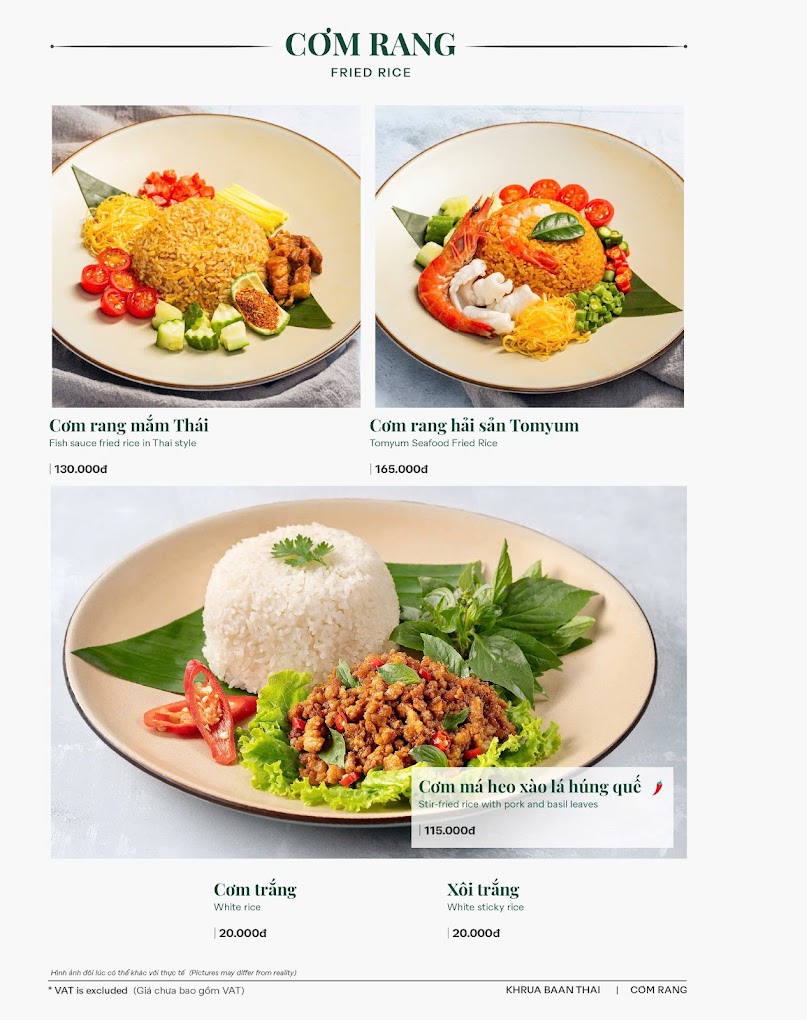Screen dimensions: 807x1020
Task: Click the Cơm trắng item name
Action: pyautogui.click(x=255, y=889)
